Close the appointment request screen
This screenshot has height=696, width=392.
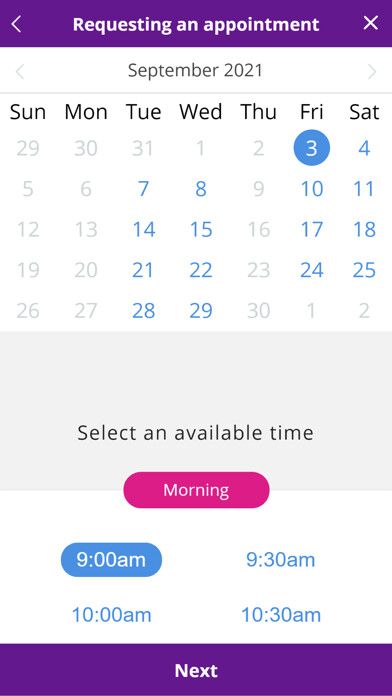pyautogui.click(x=371, y=23)
